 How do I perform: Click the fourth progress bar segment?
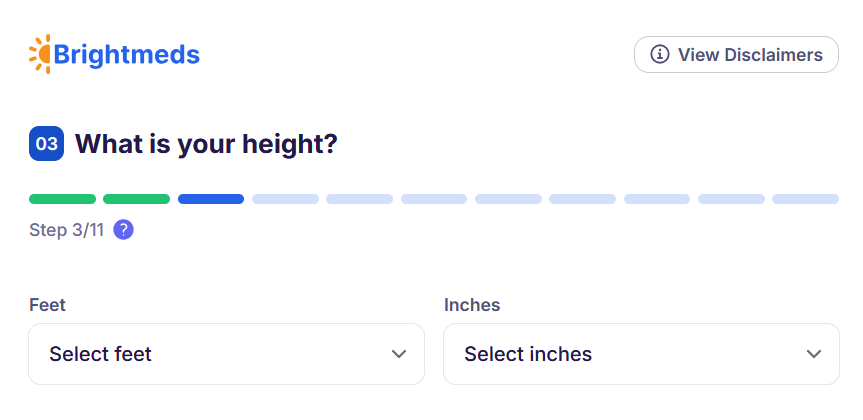285,199
